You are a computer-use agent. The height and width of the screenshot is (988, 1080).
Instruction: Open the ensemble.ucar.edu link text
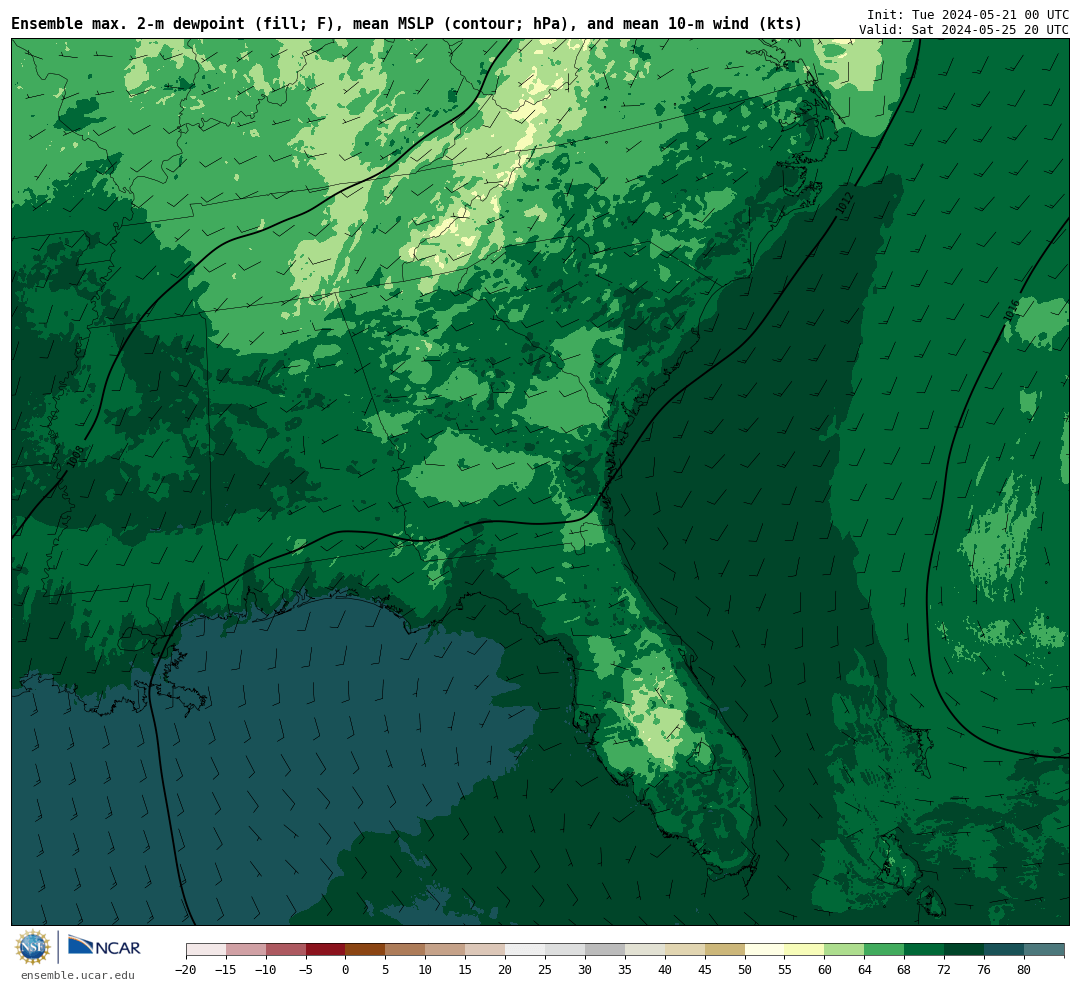[78, 975]
